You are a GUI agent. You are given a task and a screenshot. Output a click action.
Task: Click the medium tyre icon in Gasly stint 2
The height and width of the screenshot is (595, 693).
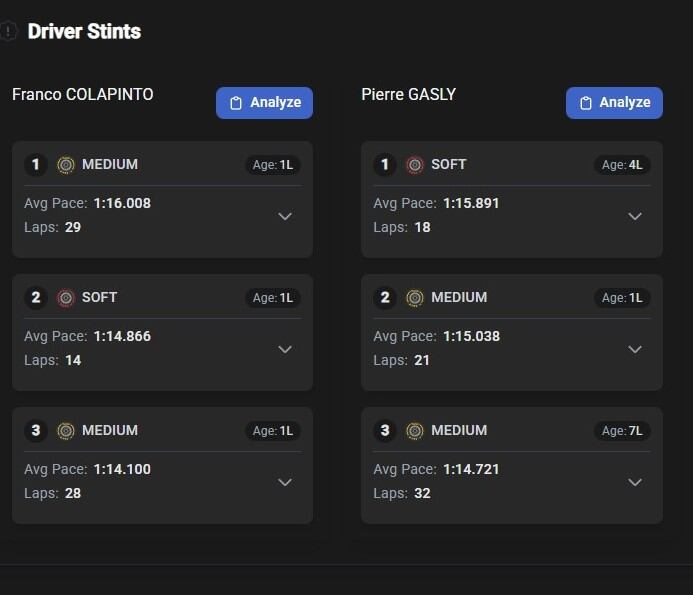pyautogui.click(x=415, y=298)
